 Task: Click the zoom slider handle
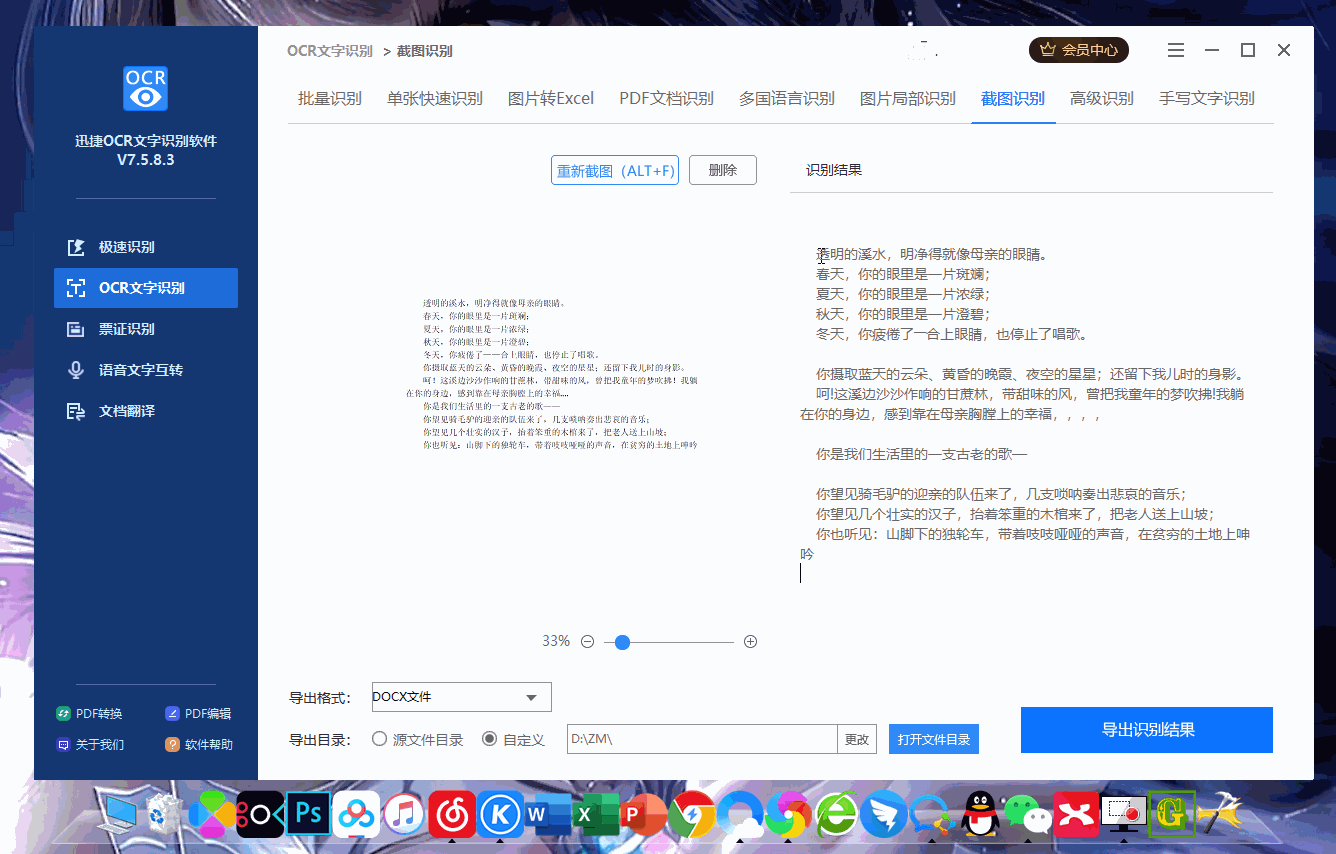tap(622, 642)
